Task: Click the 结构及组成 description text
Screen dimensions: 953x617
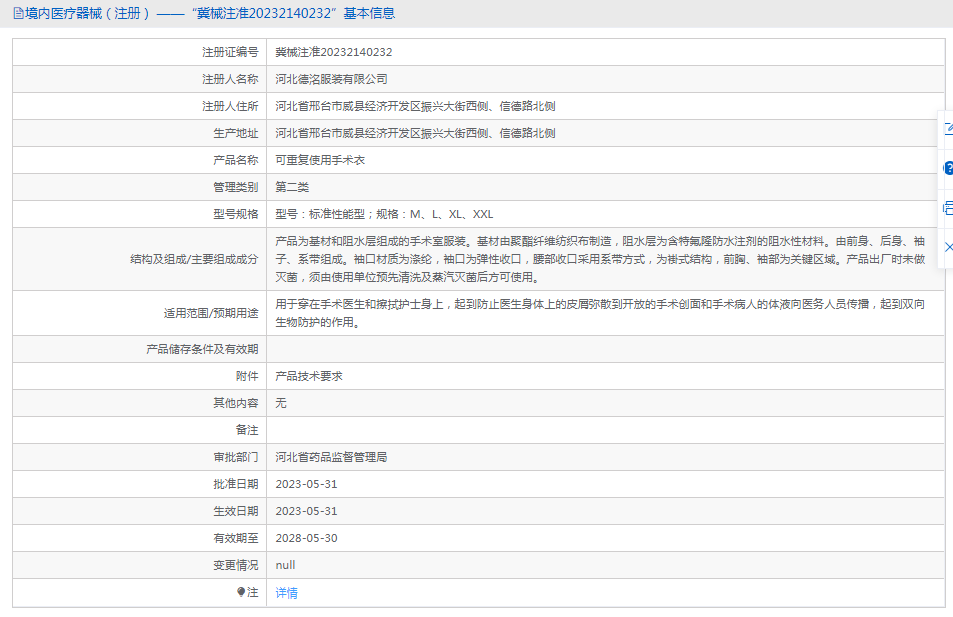Action: tap(600, 259)
